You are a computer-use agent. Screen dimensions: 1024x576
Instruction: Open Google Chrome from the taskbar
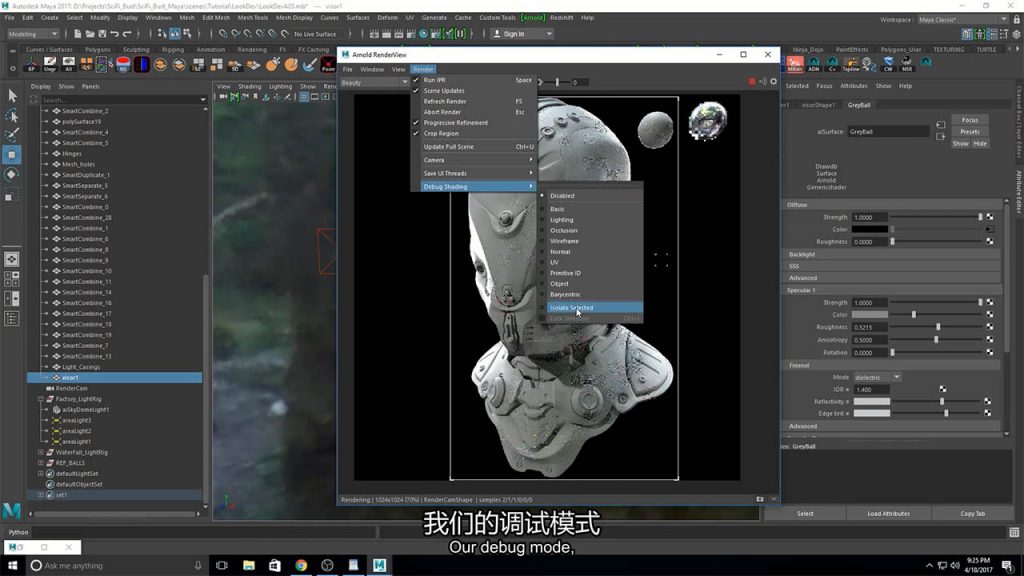300,565
